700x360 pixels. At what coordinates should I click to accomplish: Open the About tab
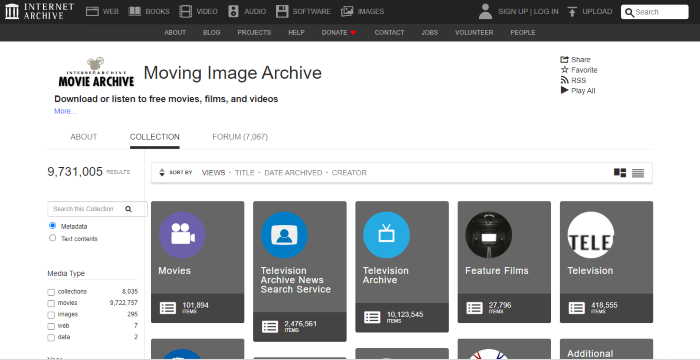pyautogui.click(x=83, y=137)
